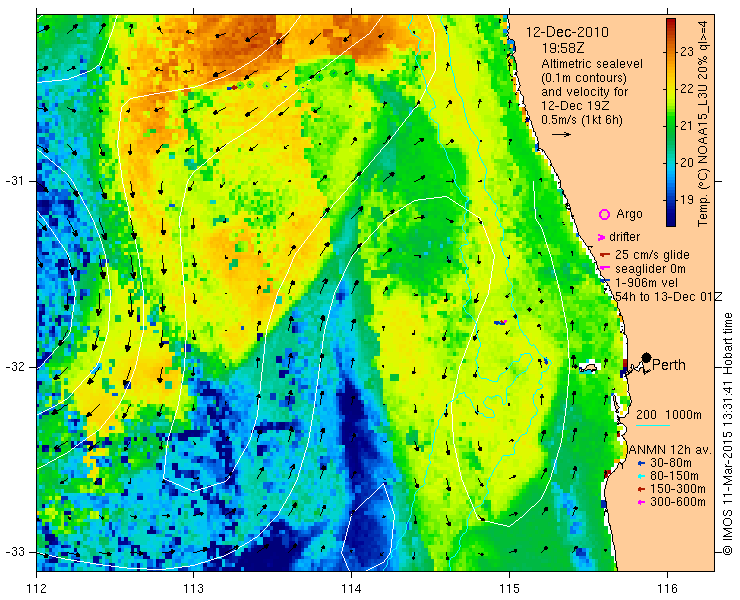
Task: Click the 54h to 13-Dec 01Z text
Action: point(669,296)
